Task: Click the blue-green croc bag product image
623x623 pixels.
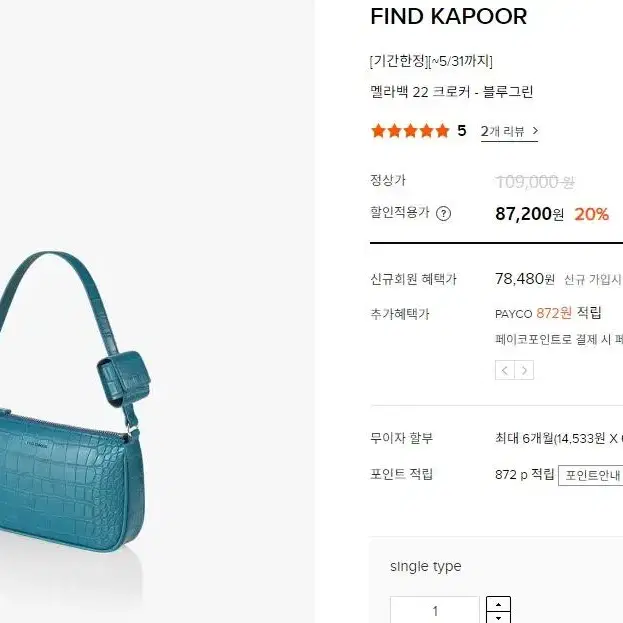Action: click(72, 404)
